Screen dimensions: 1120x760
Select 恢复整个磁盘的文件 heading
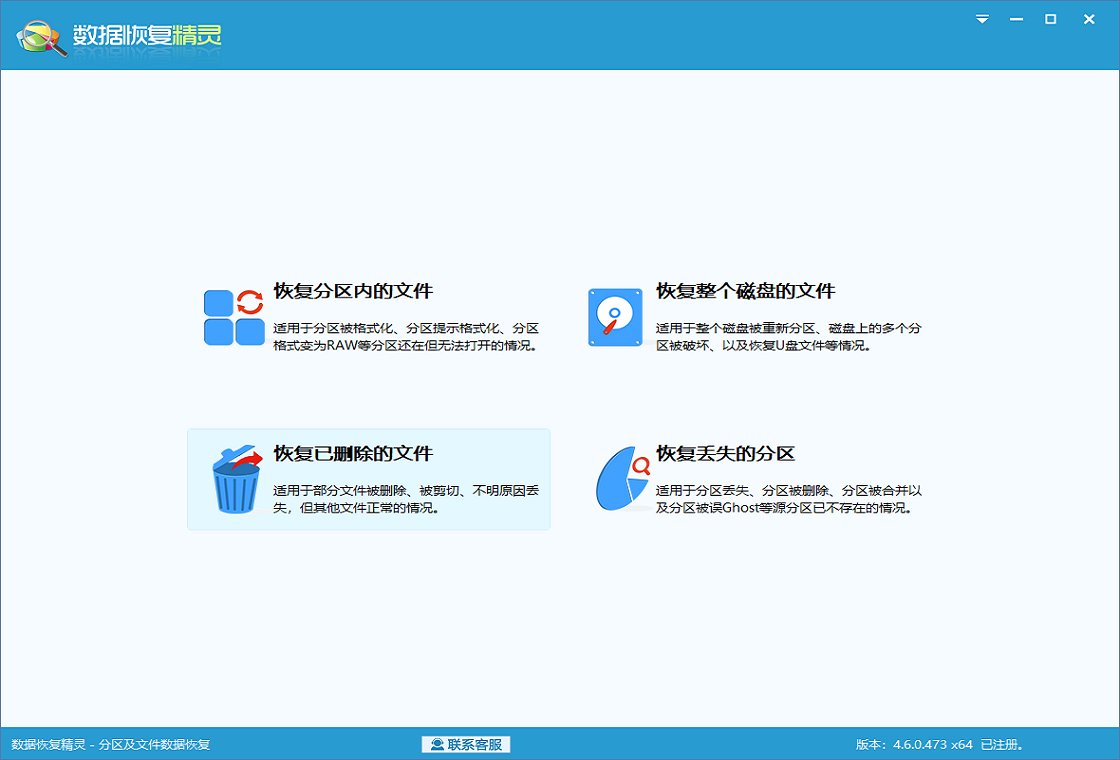[x=746, y=291]
